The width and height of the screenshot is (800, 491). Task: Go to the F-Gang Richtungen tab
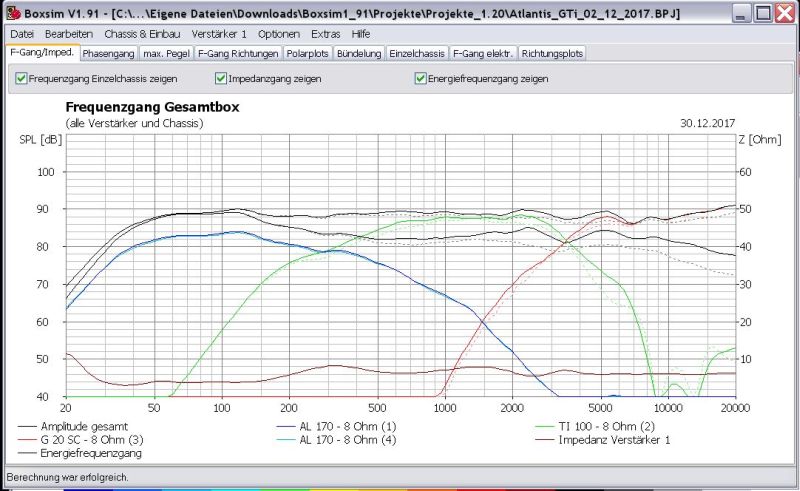click(x=238, y=53)
